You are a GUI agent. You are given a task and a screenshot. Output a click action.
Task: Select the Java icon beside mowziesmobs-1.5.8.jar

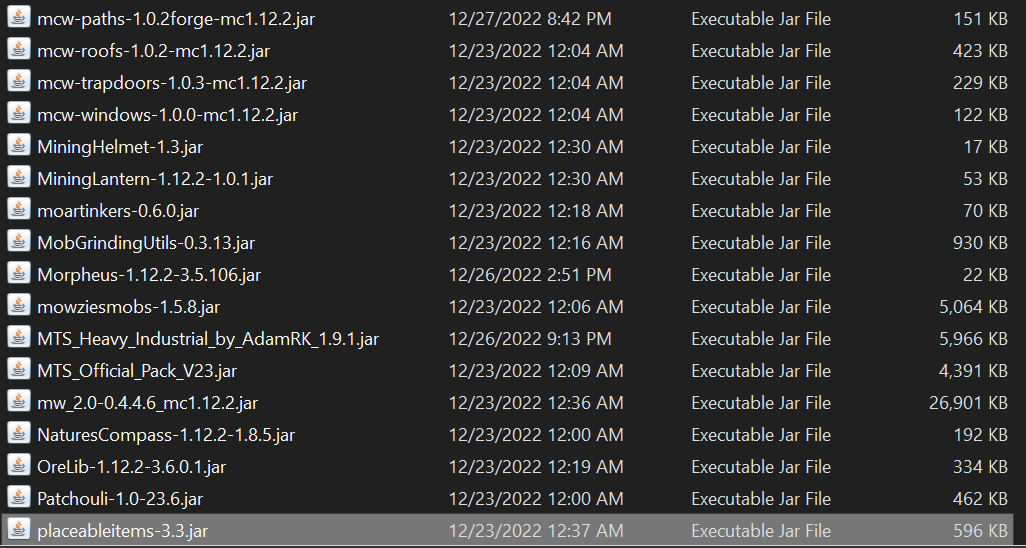tap(19, 306)
